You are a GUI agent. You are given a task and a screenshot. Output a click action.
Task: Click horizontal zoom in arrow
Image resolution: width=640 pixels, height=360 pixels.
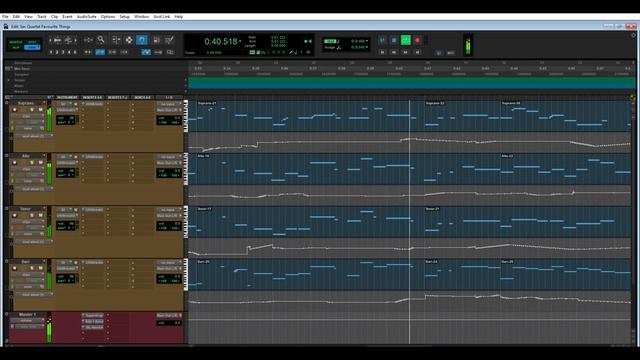tap(76, 40)
